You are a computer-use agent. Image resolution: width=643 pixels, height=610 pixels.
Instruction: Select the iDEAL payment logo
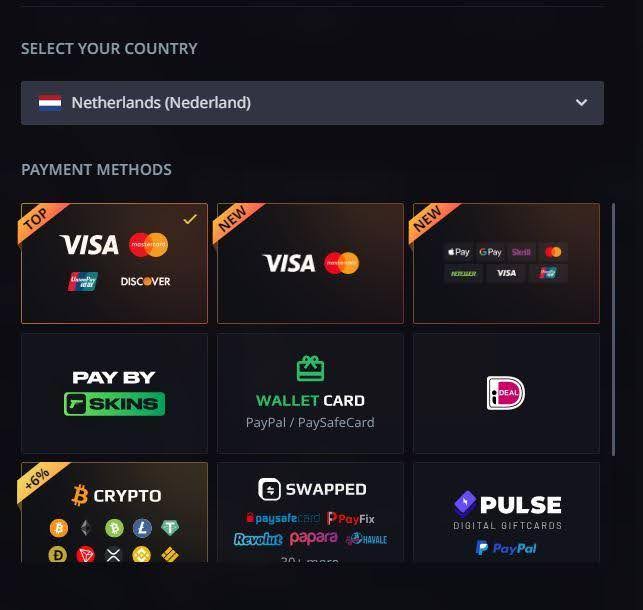tap(505, 393)
